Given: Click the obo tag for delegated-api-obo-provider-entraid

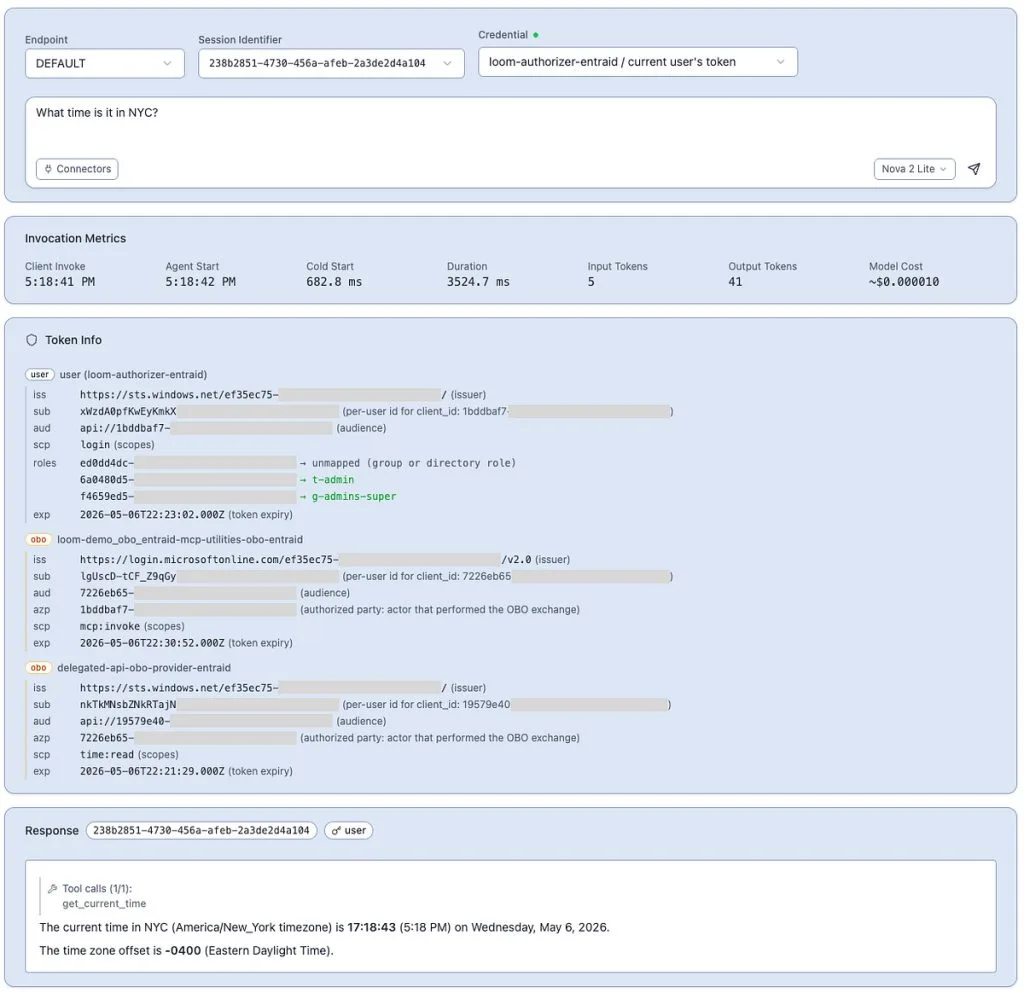Looking at the screenshot, I should coord(39,668).
